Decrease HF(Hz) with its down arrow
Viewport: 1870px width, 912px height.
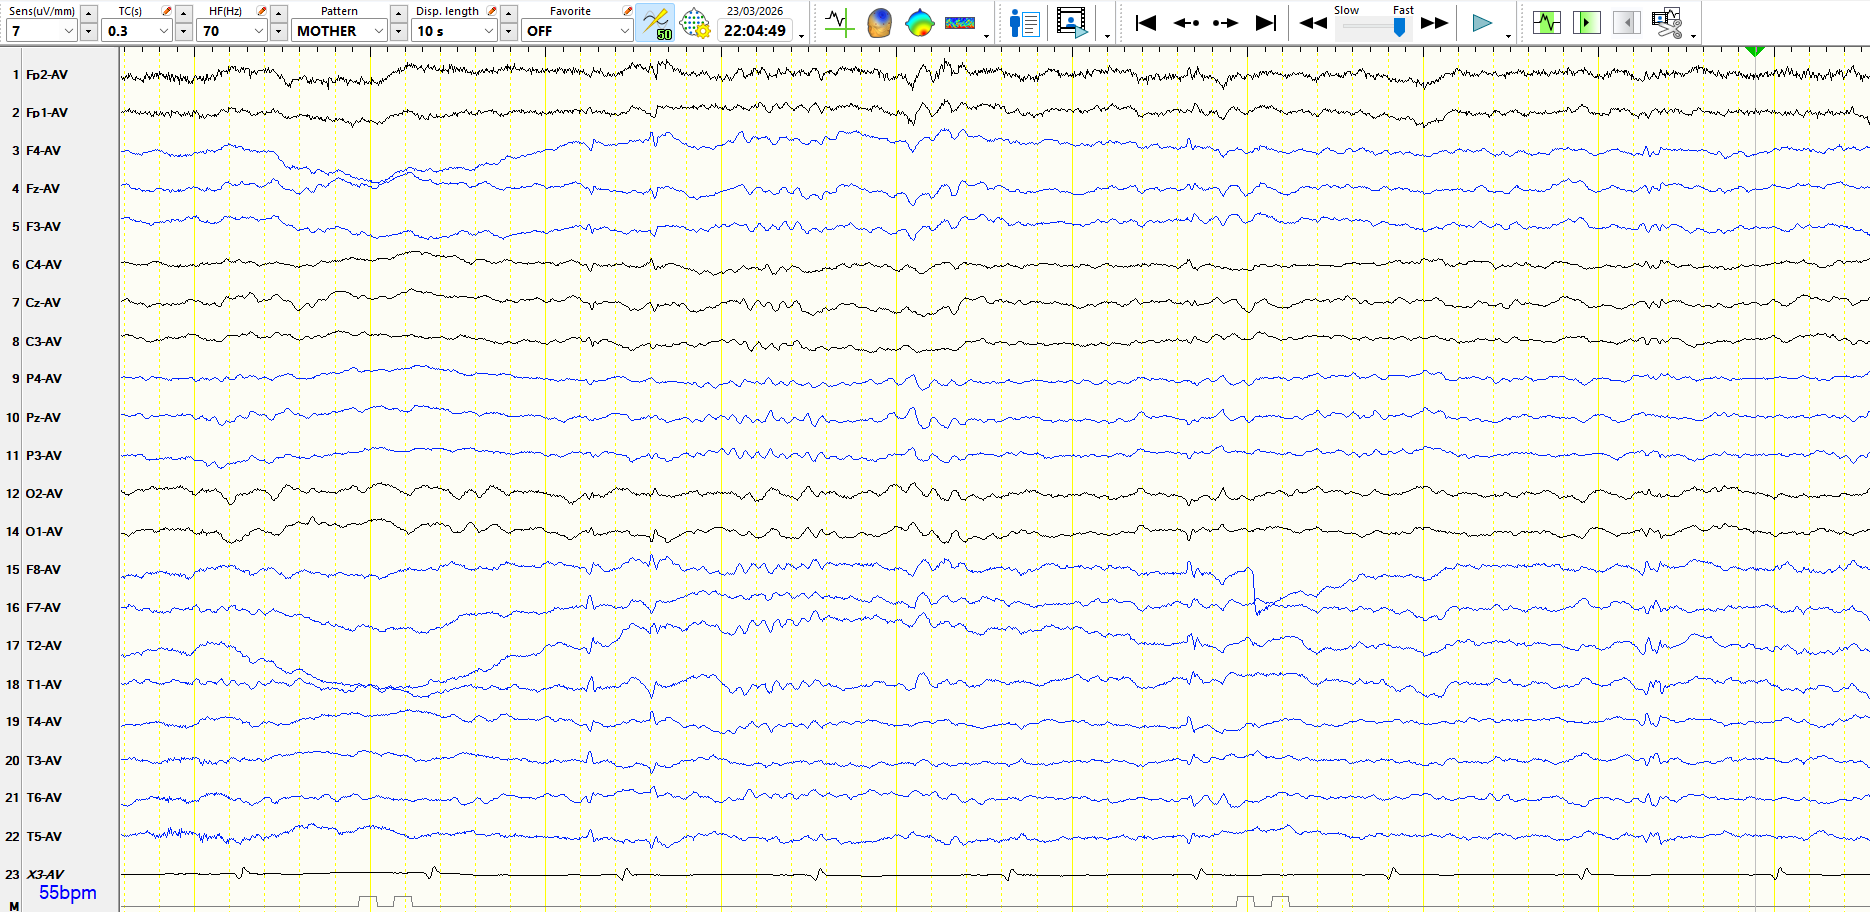point(278,31)
